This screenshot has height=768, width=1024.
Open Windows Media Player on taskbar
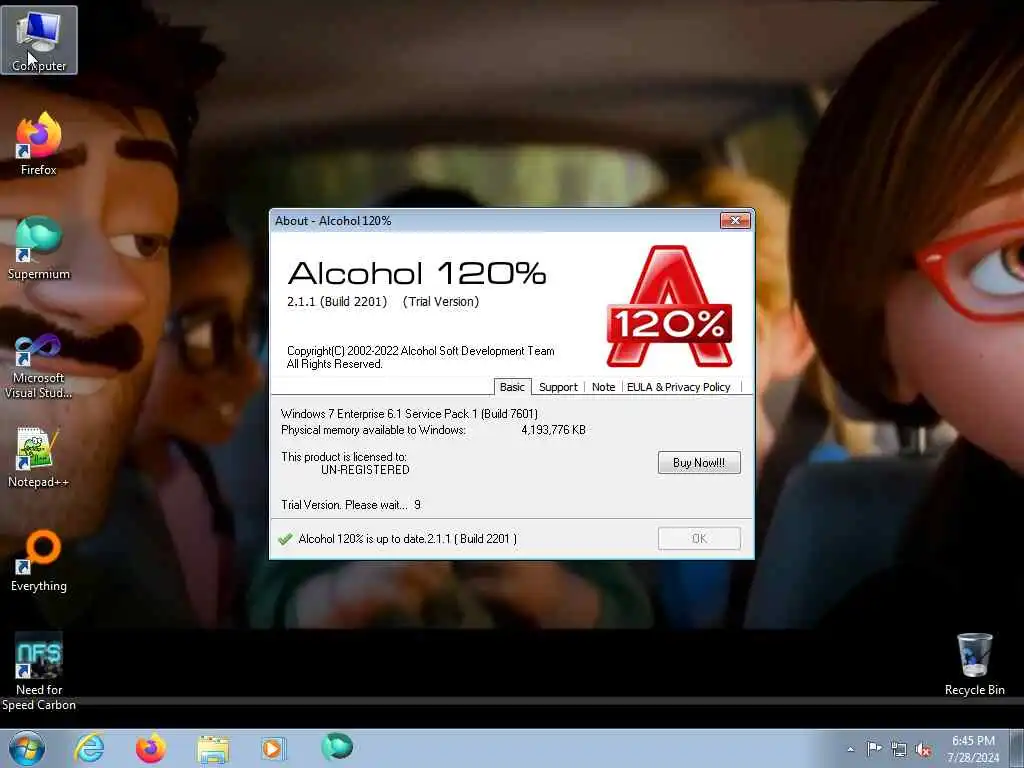tap(273, 748)
